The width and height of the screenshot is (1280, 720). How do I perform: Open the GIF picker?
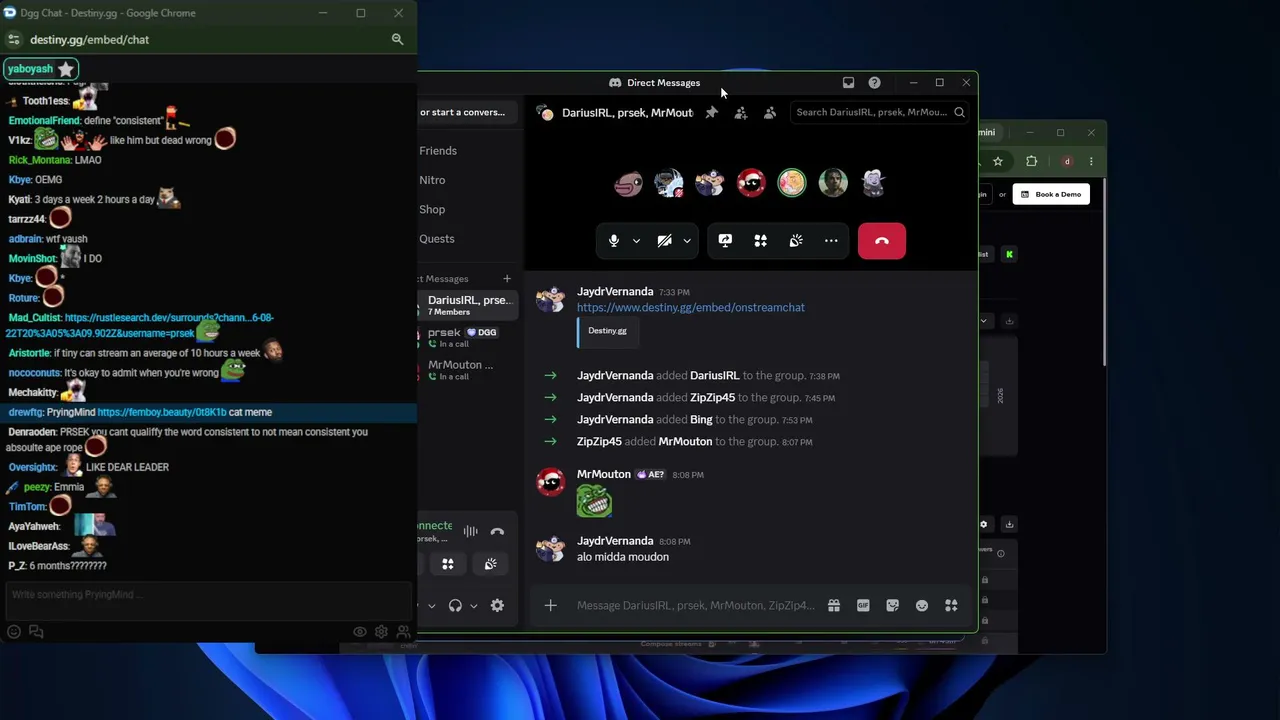pyautogui.click(x=863, y=606)
